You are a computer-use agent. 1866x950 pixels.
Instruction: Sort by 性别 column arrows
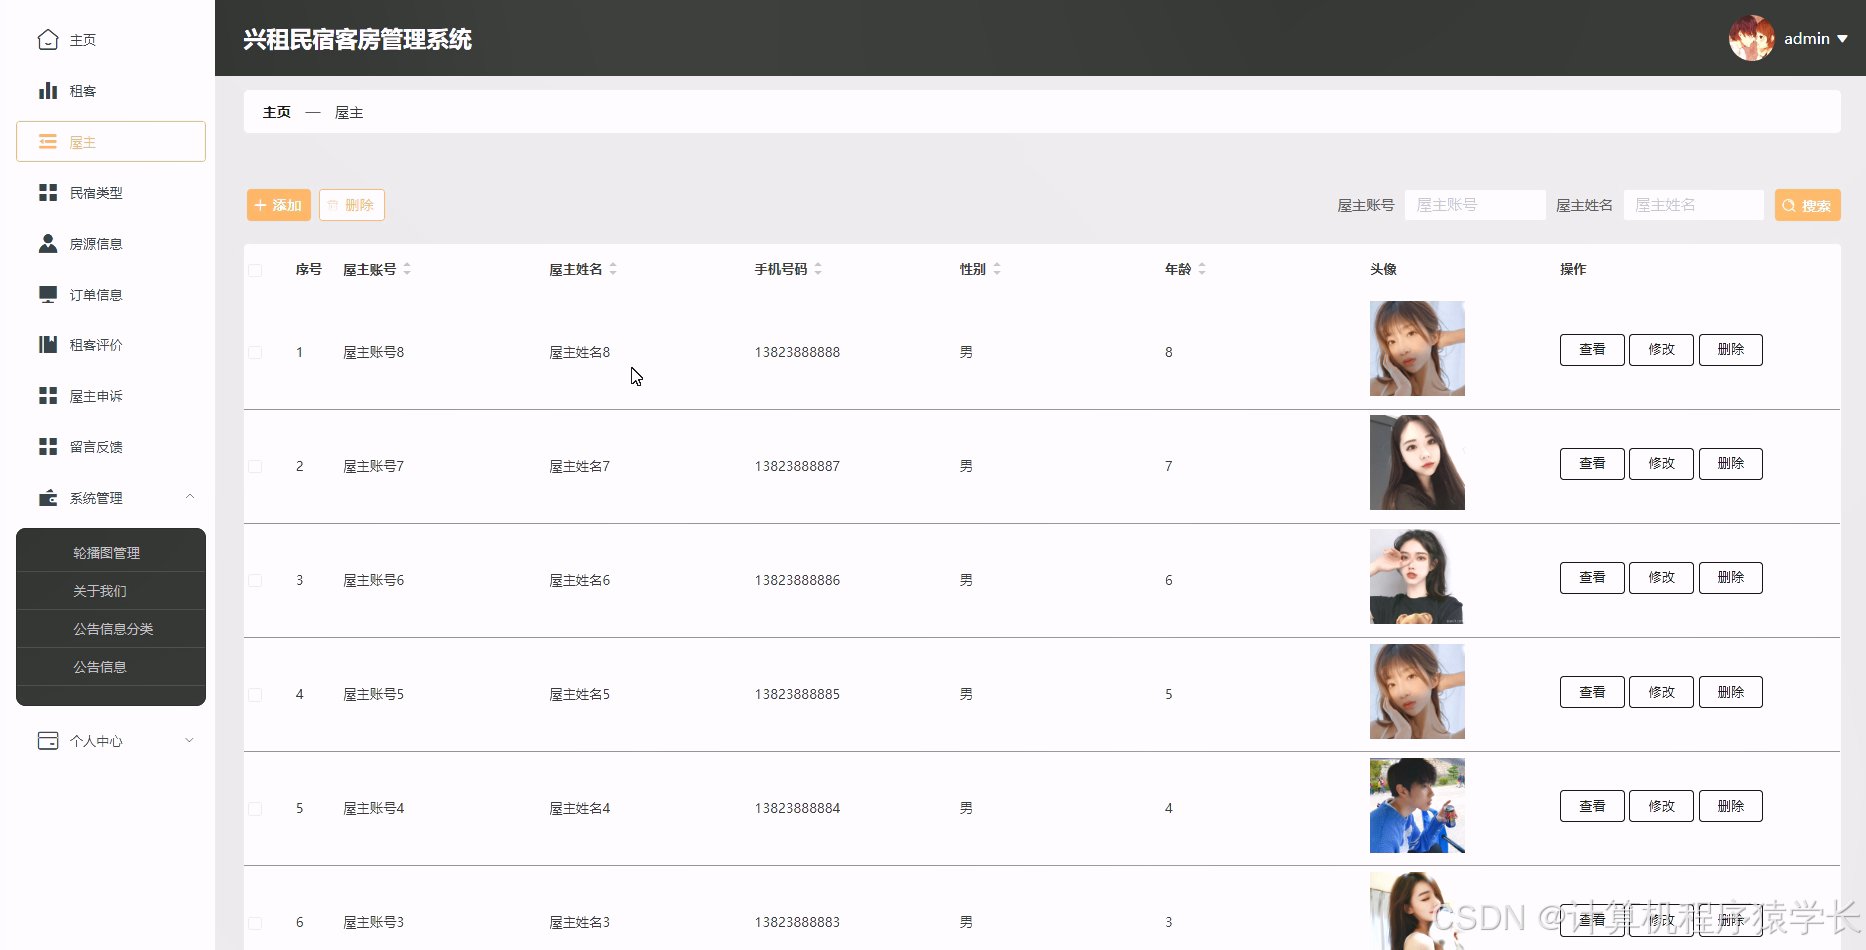point(997,269)
